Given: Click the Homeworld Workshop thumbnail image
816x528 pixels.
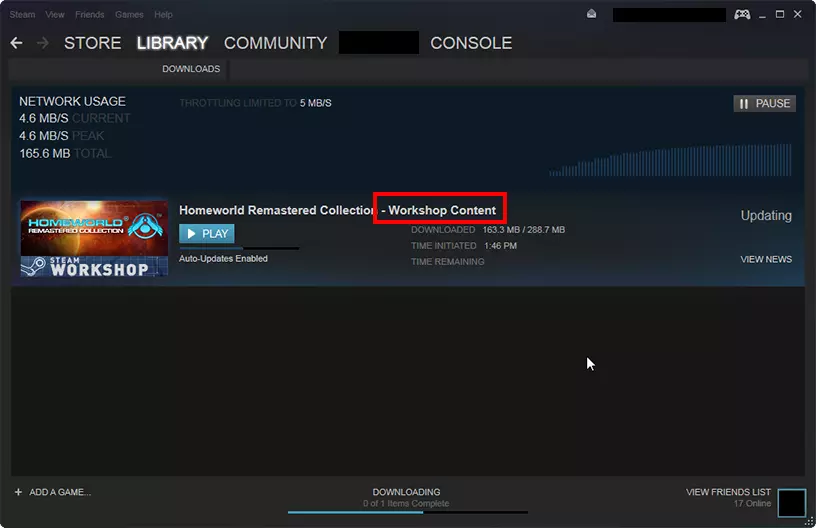Looking at the screenshot, I should (94, 239).
